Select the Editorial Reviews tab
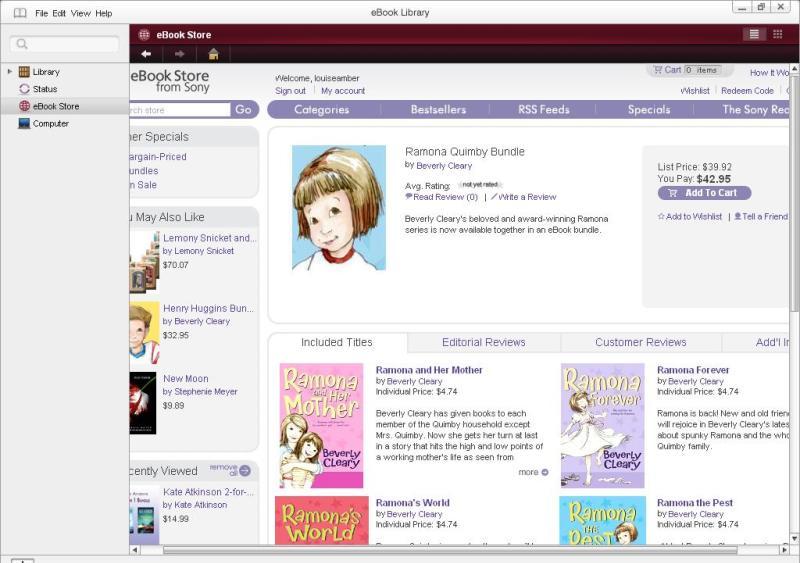This screenshot has width=800, height=563. pos(484,342)
